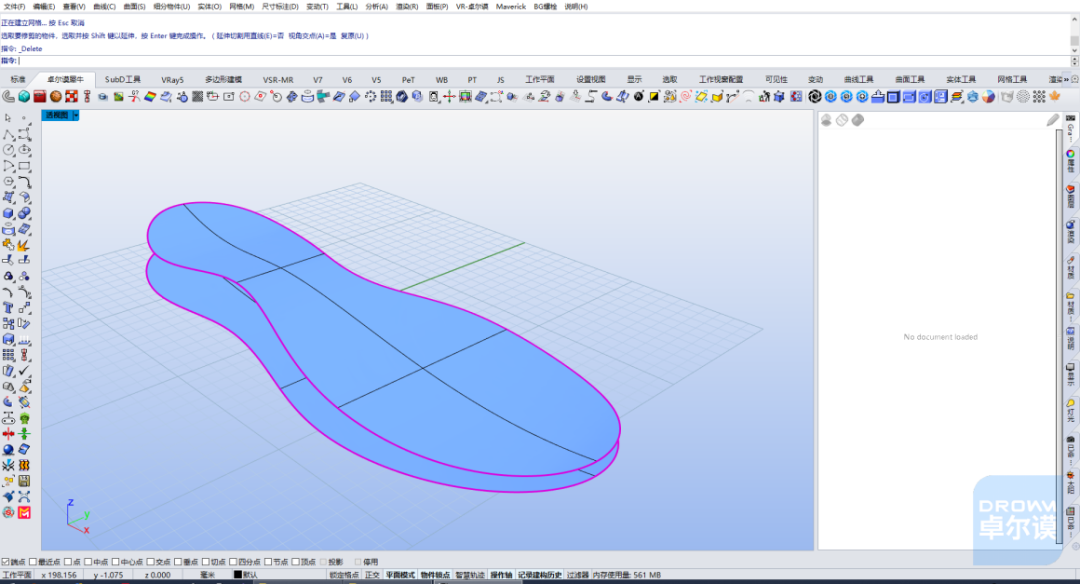Open the 实体(O) menu

[209, 6]
